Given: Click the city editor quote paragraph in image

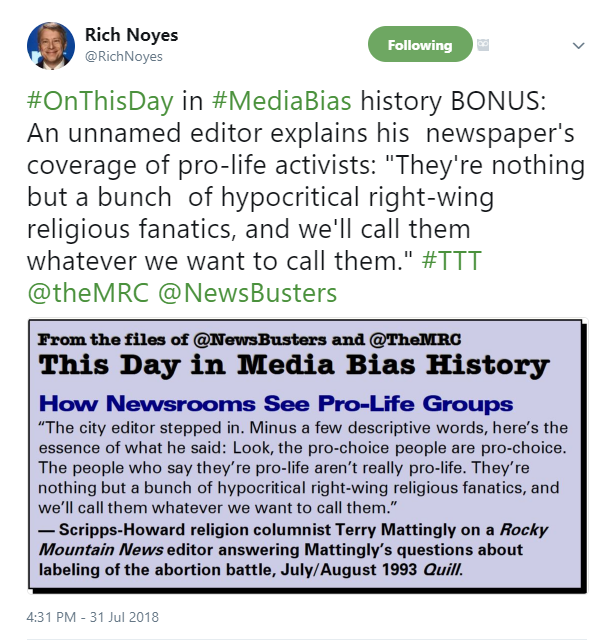Looking at the screenshot, I should [x=303, y=468].
